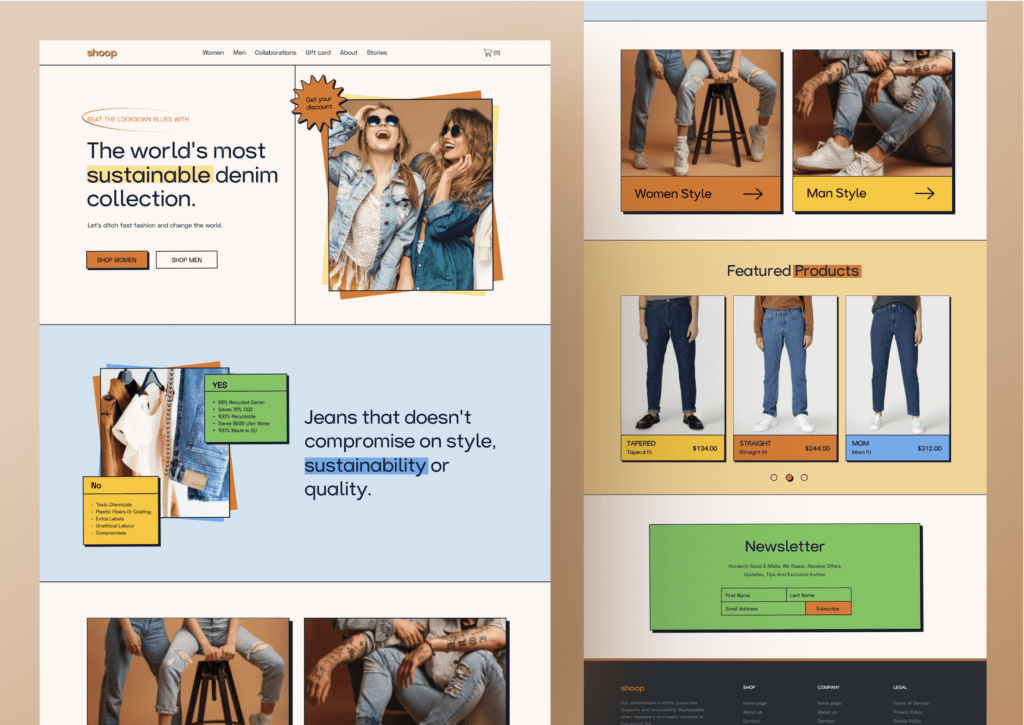Click the Man Style tattooed arms photo
This screenshot has height=725, width=1024.
[x=872, y=113]
